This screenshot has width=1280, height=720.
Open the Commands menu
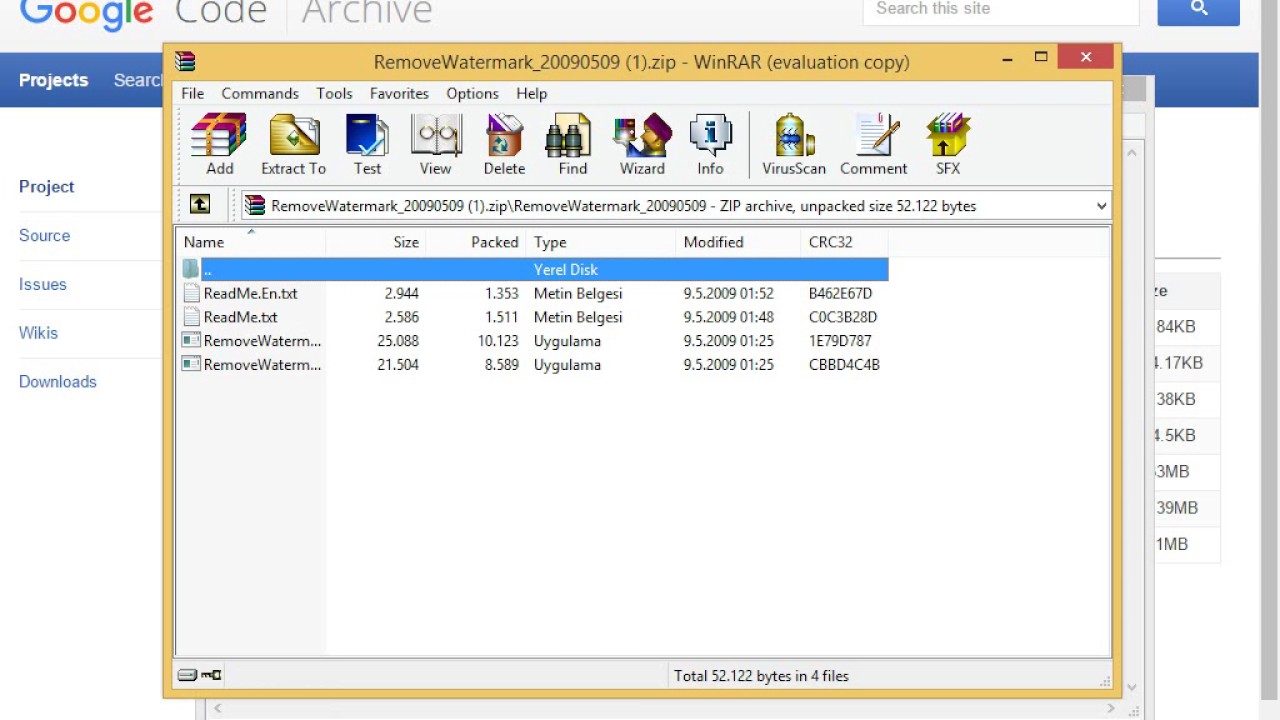pos(260,93)
